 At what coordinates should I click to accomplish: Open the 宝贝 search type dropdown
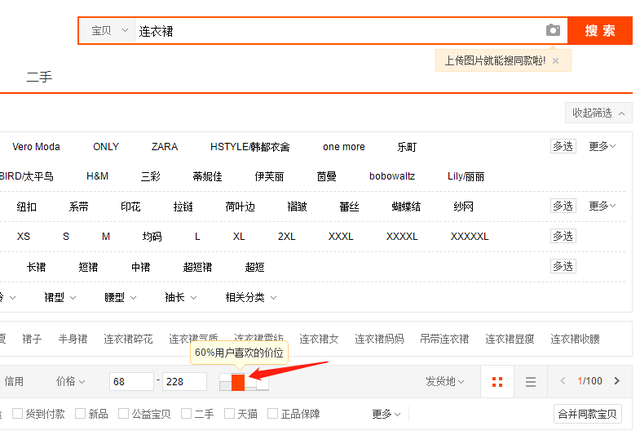pos(107,30)
